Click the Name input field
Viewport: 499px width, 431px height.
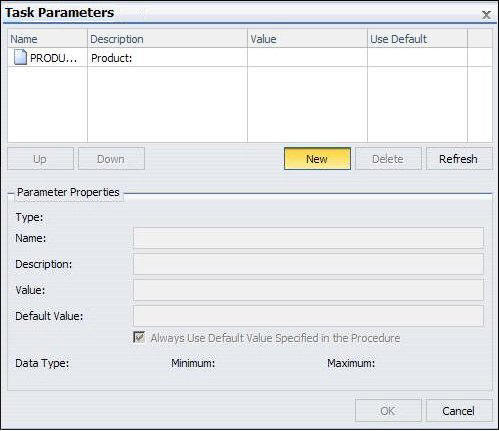tap(308, 238)
